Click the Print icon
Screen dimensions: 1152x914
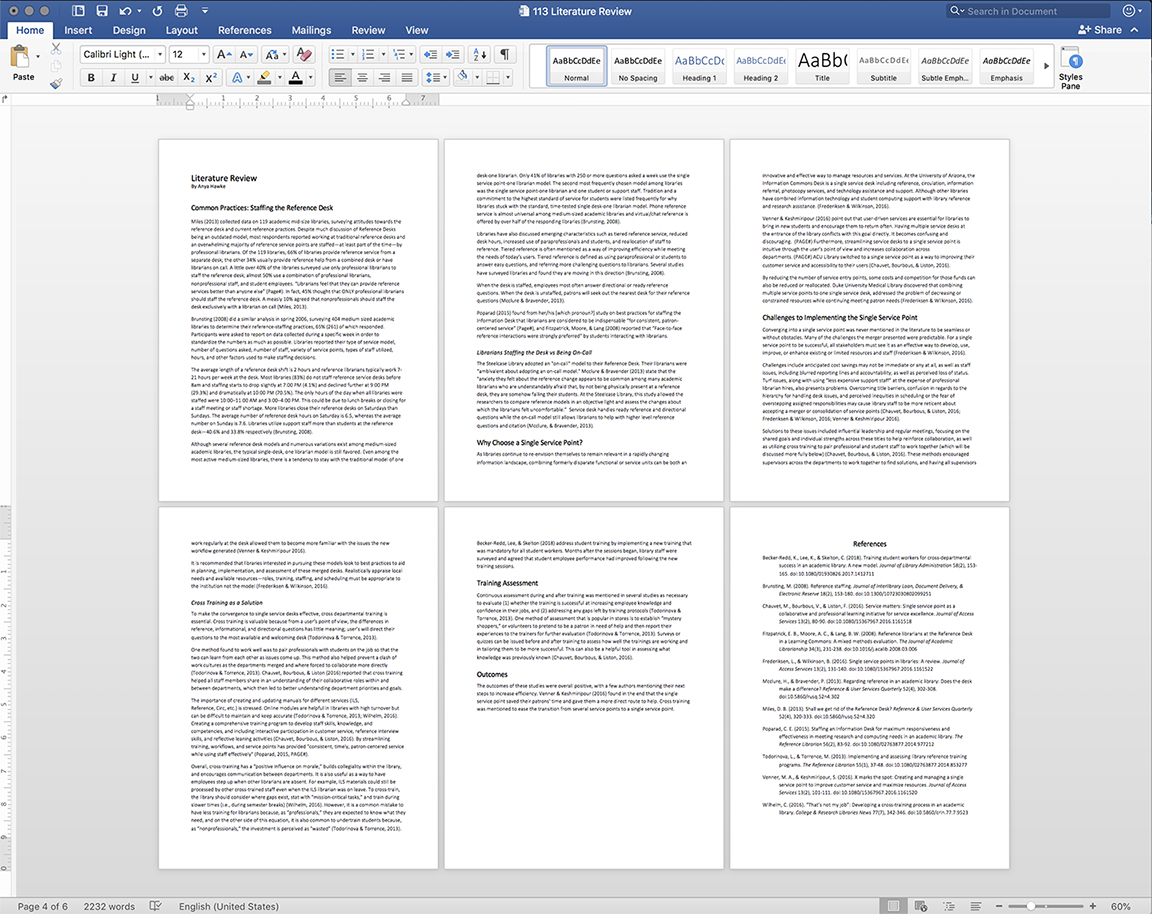pyautogui.click(x=181, y=11)
